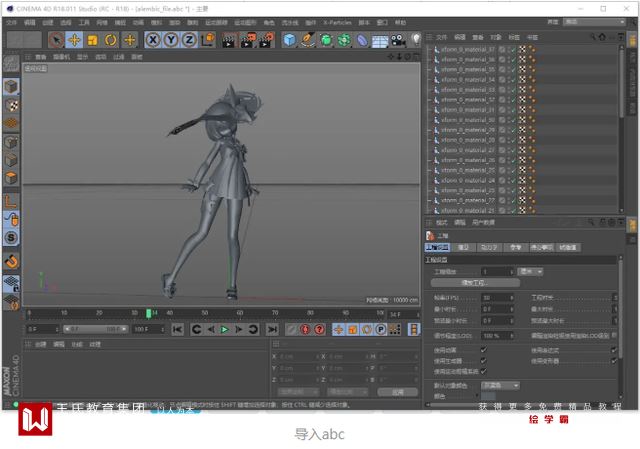Select the Live Selection arrow tool
This screenshot has width=640, height=449.
pos(56,40)
